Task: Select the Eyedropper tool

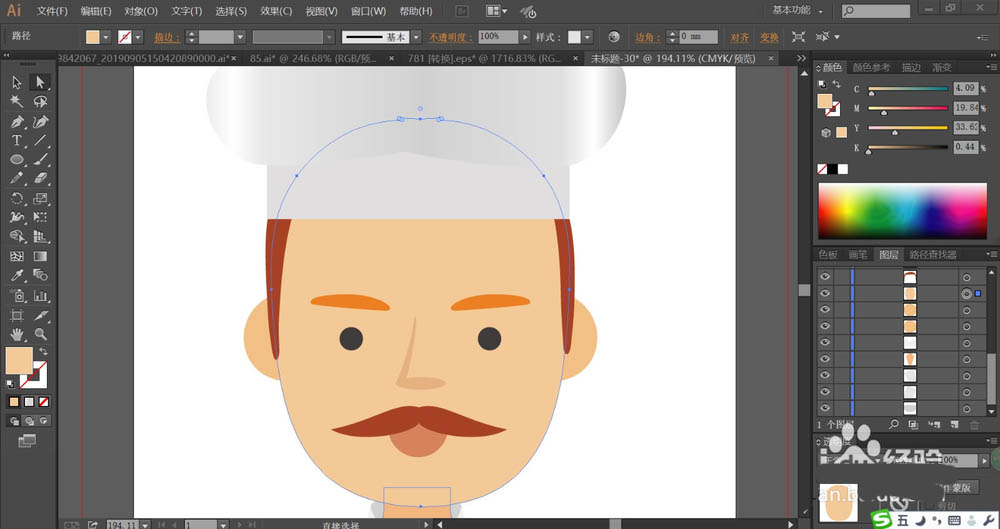Action: [x=17, y=276]
